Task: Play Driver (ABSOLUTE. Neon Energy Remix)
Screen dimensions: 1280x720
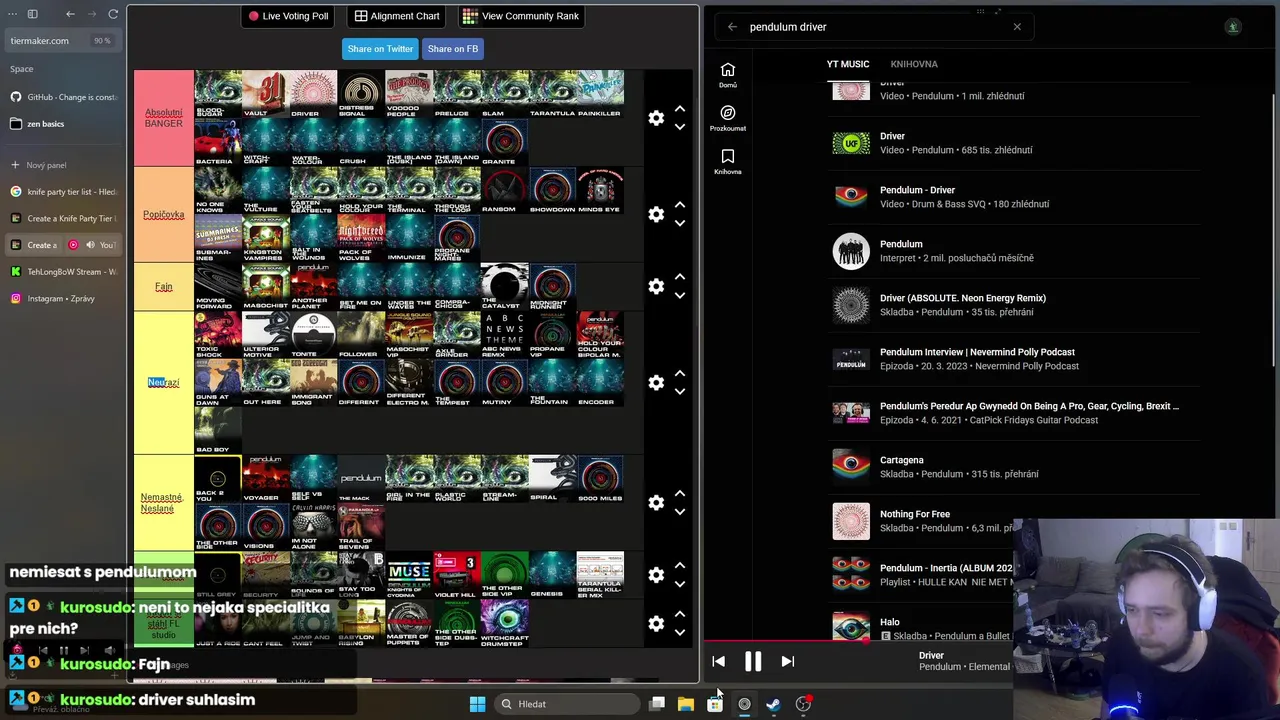Action: click(1012, 305)
